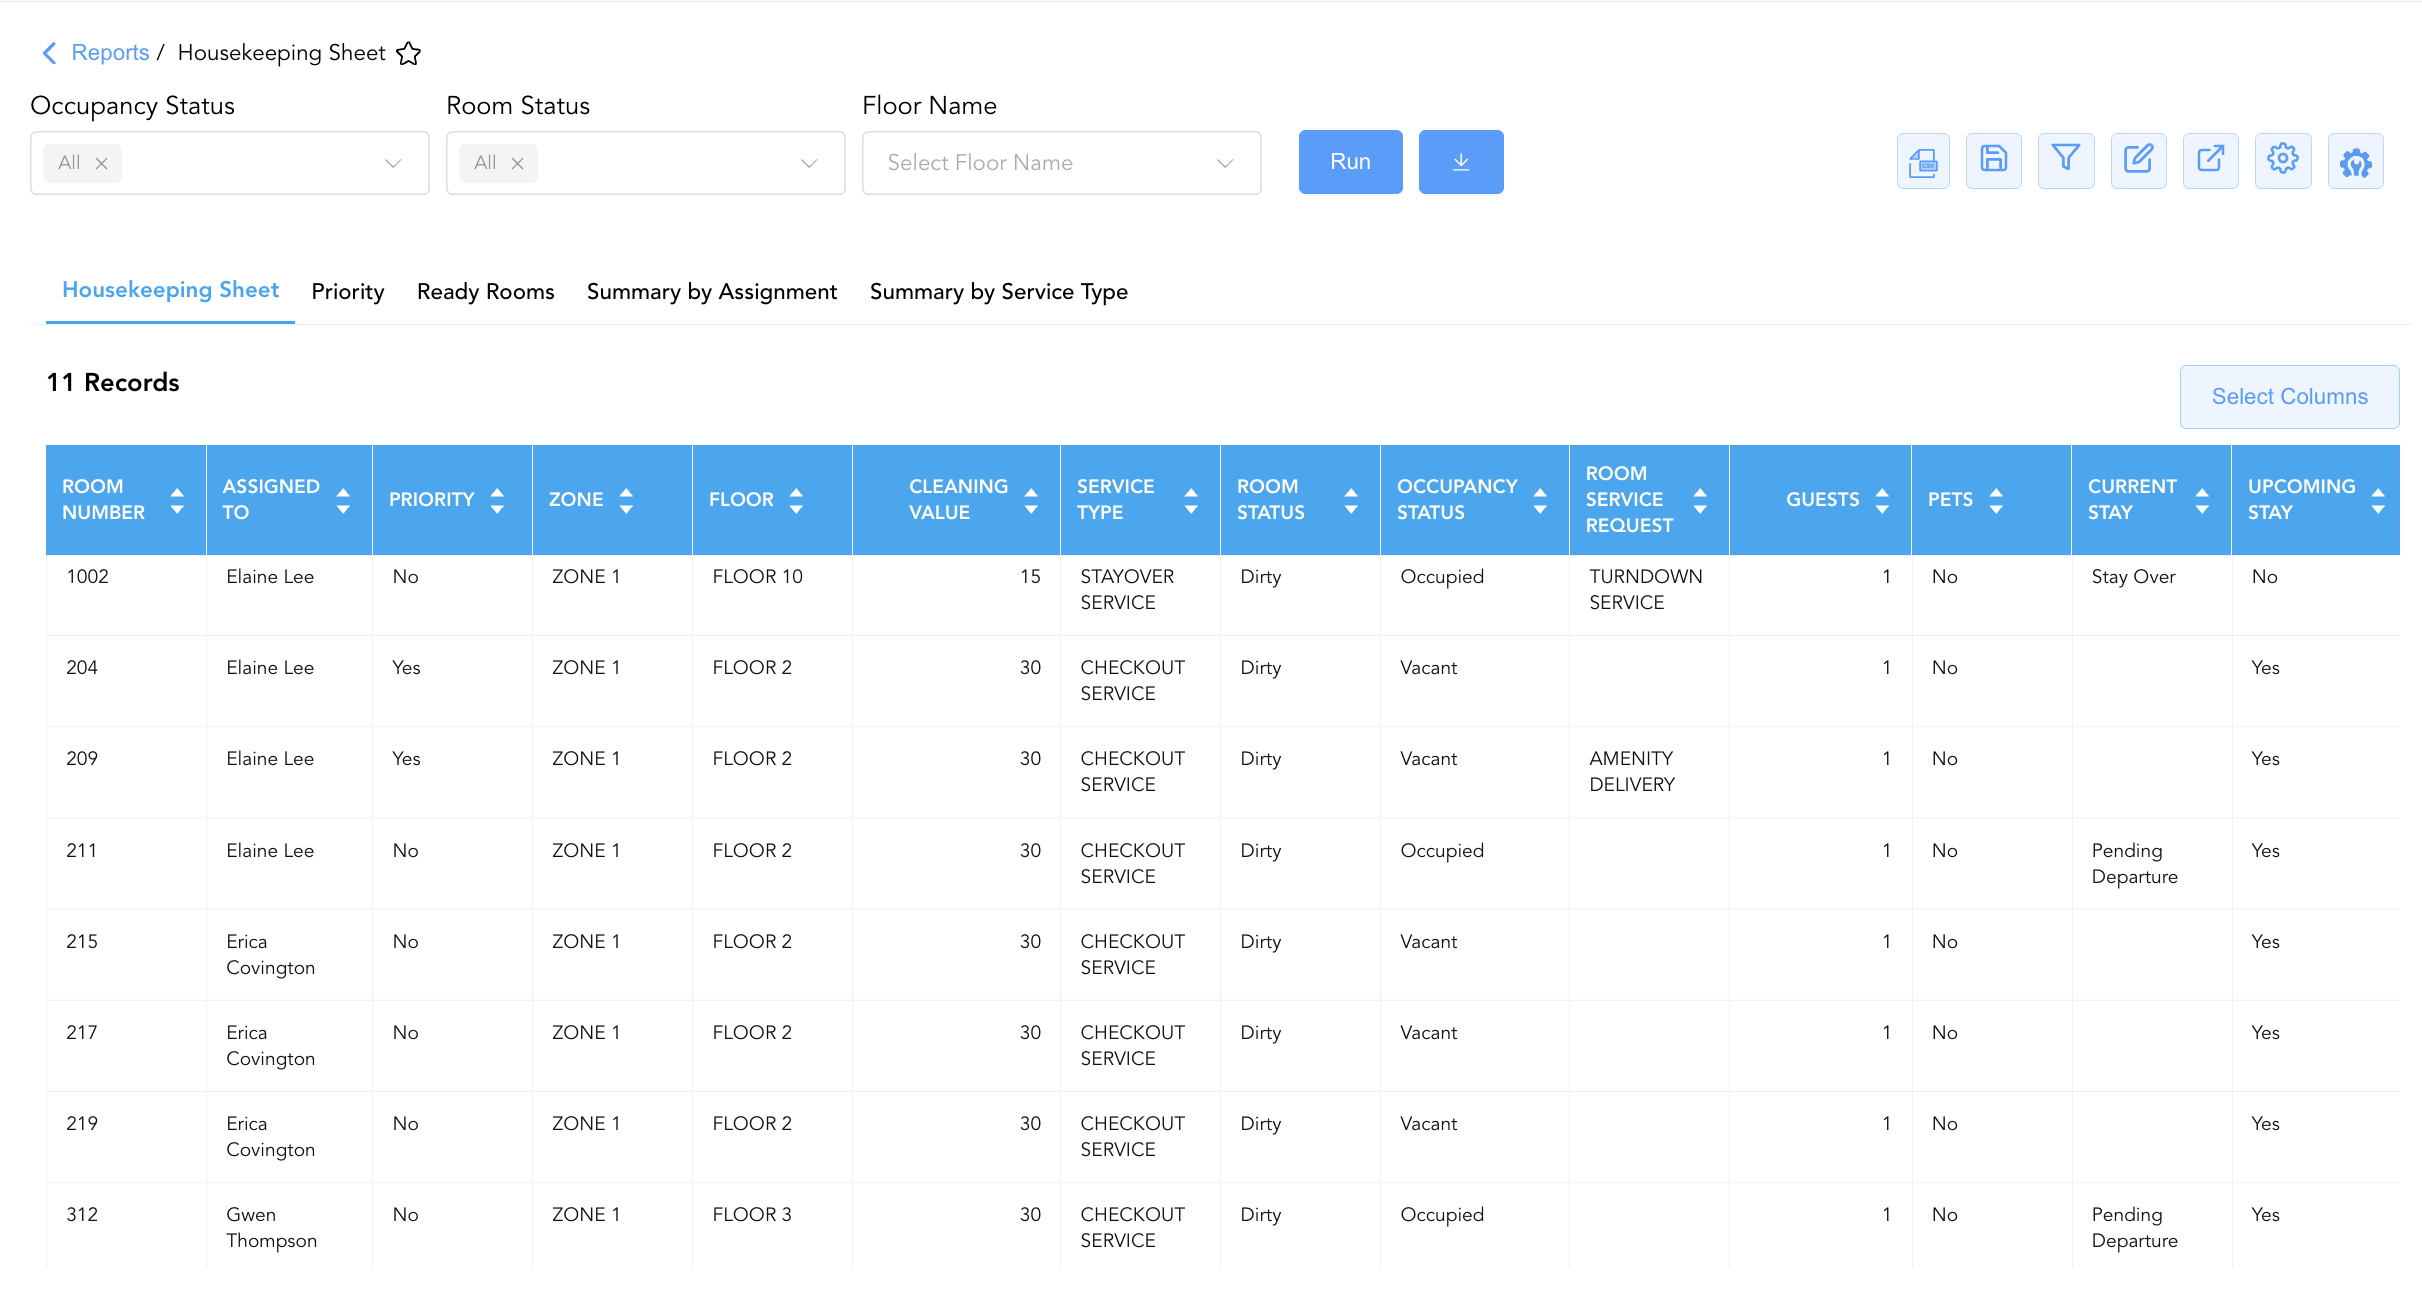The image size is (2422, 1292).
Task: Go back using the left chevron
Action: [x=49, y=53]
